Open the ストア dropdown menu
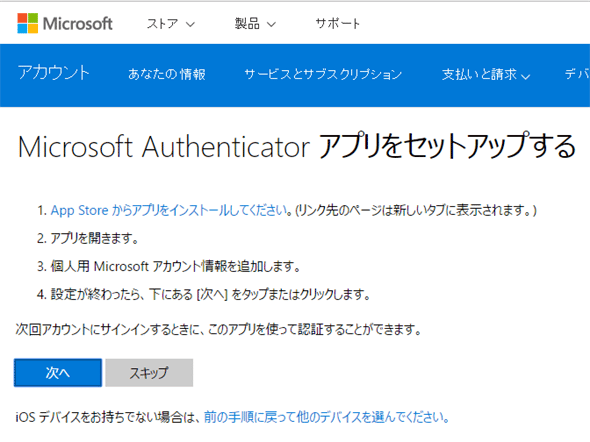The height and width of the screenshot is (442, 590). coord(171,24)
